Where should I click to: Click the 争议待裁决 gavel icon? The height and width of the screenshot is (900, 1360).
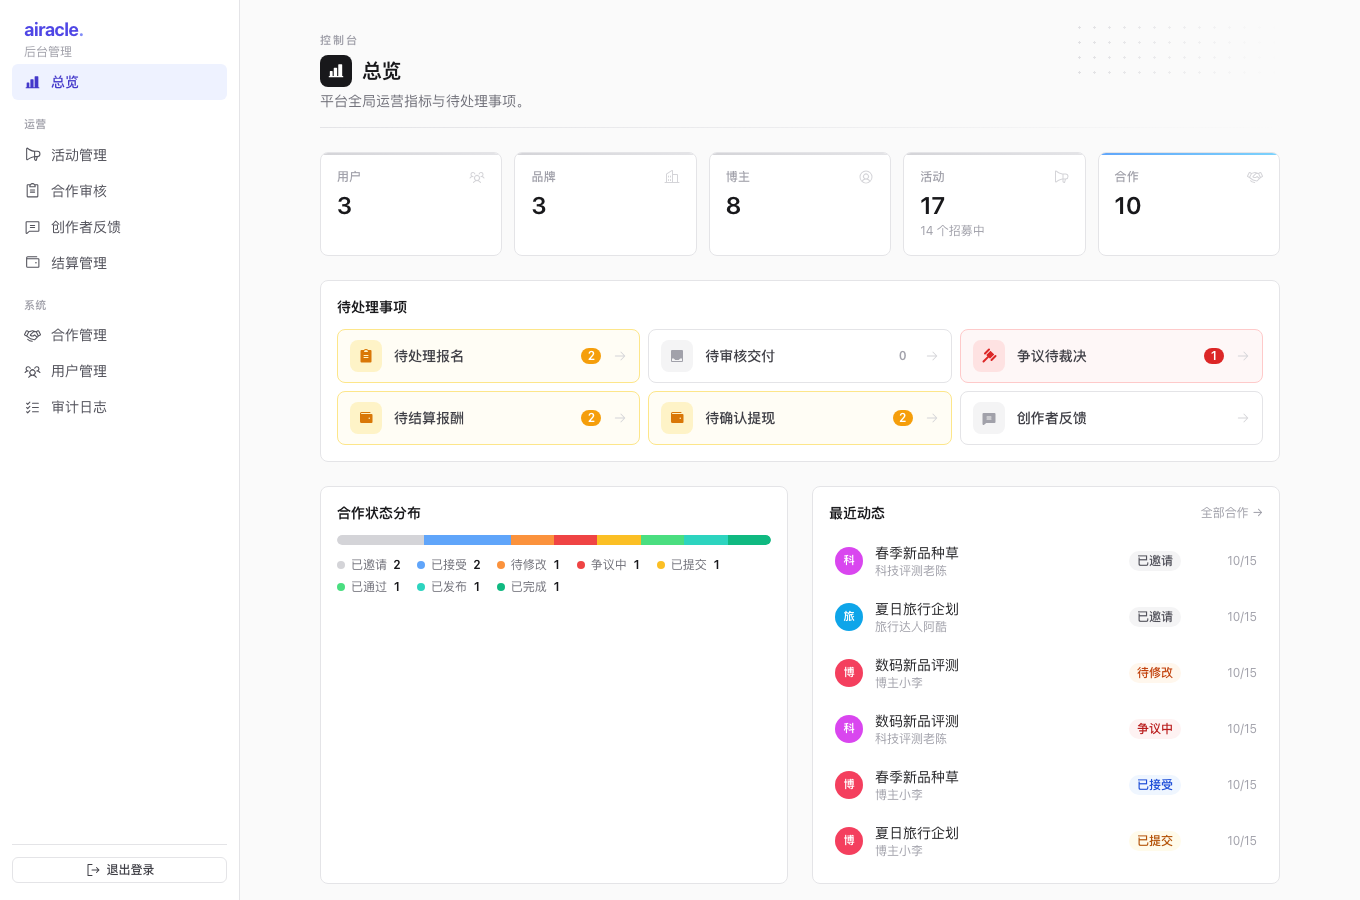(x=989, y=356)
